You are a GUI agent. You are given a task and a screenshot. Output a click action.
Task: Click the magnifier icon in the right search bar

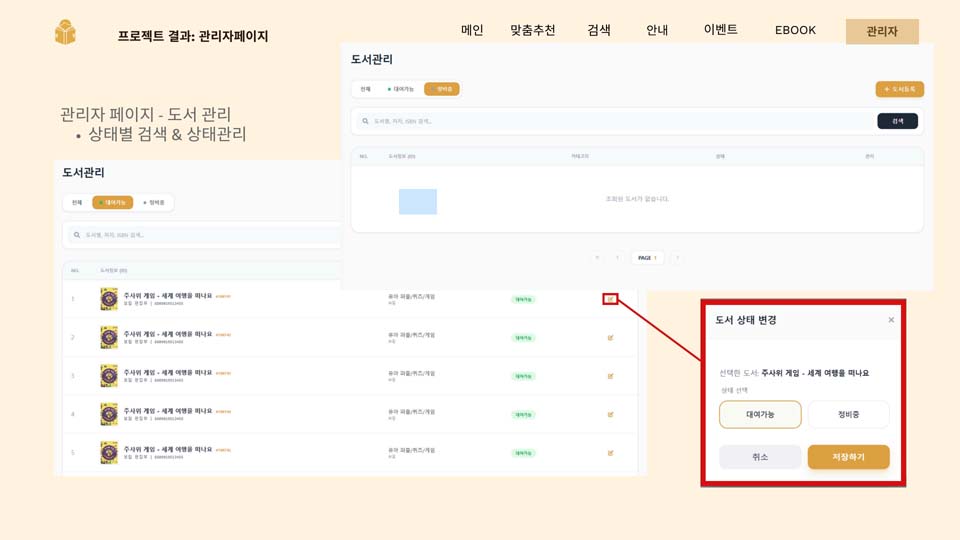366,121
